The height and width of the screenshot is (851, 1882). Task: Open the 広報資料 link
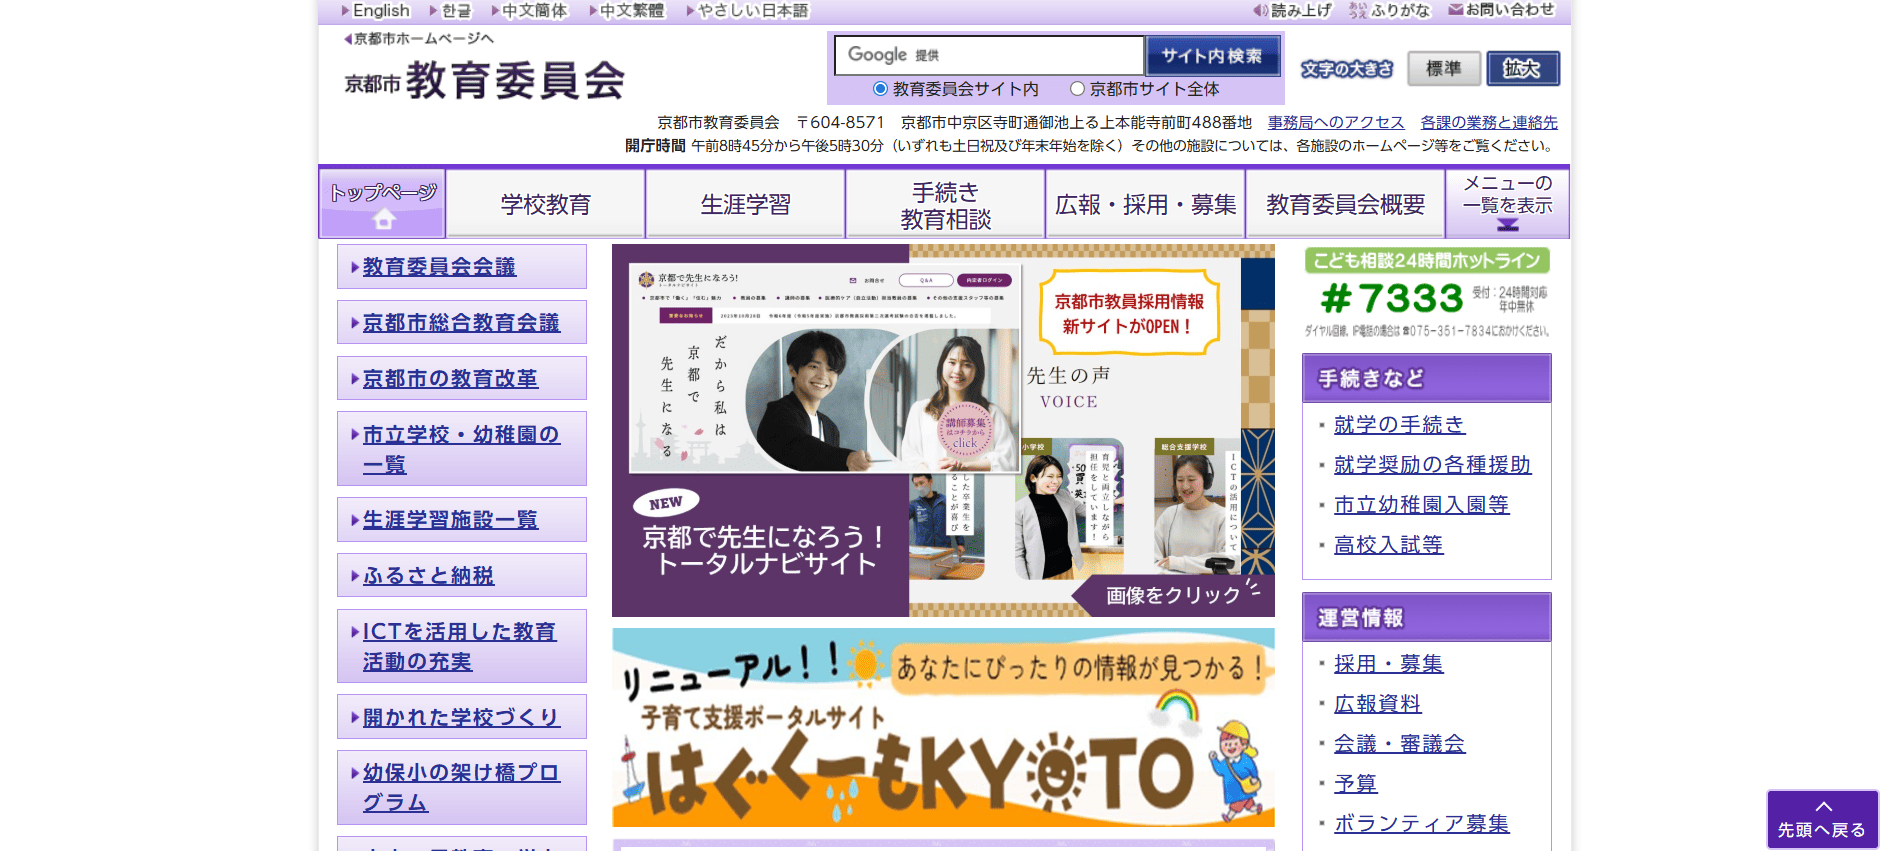[1377, 704]
